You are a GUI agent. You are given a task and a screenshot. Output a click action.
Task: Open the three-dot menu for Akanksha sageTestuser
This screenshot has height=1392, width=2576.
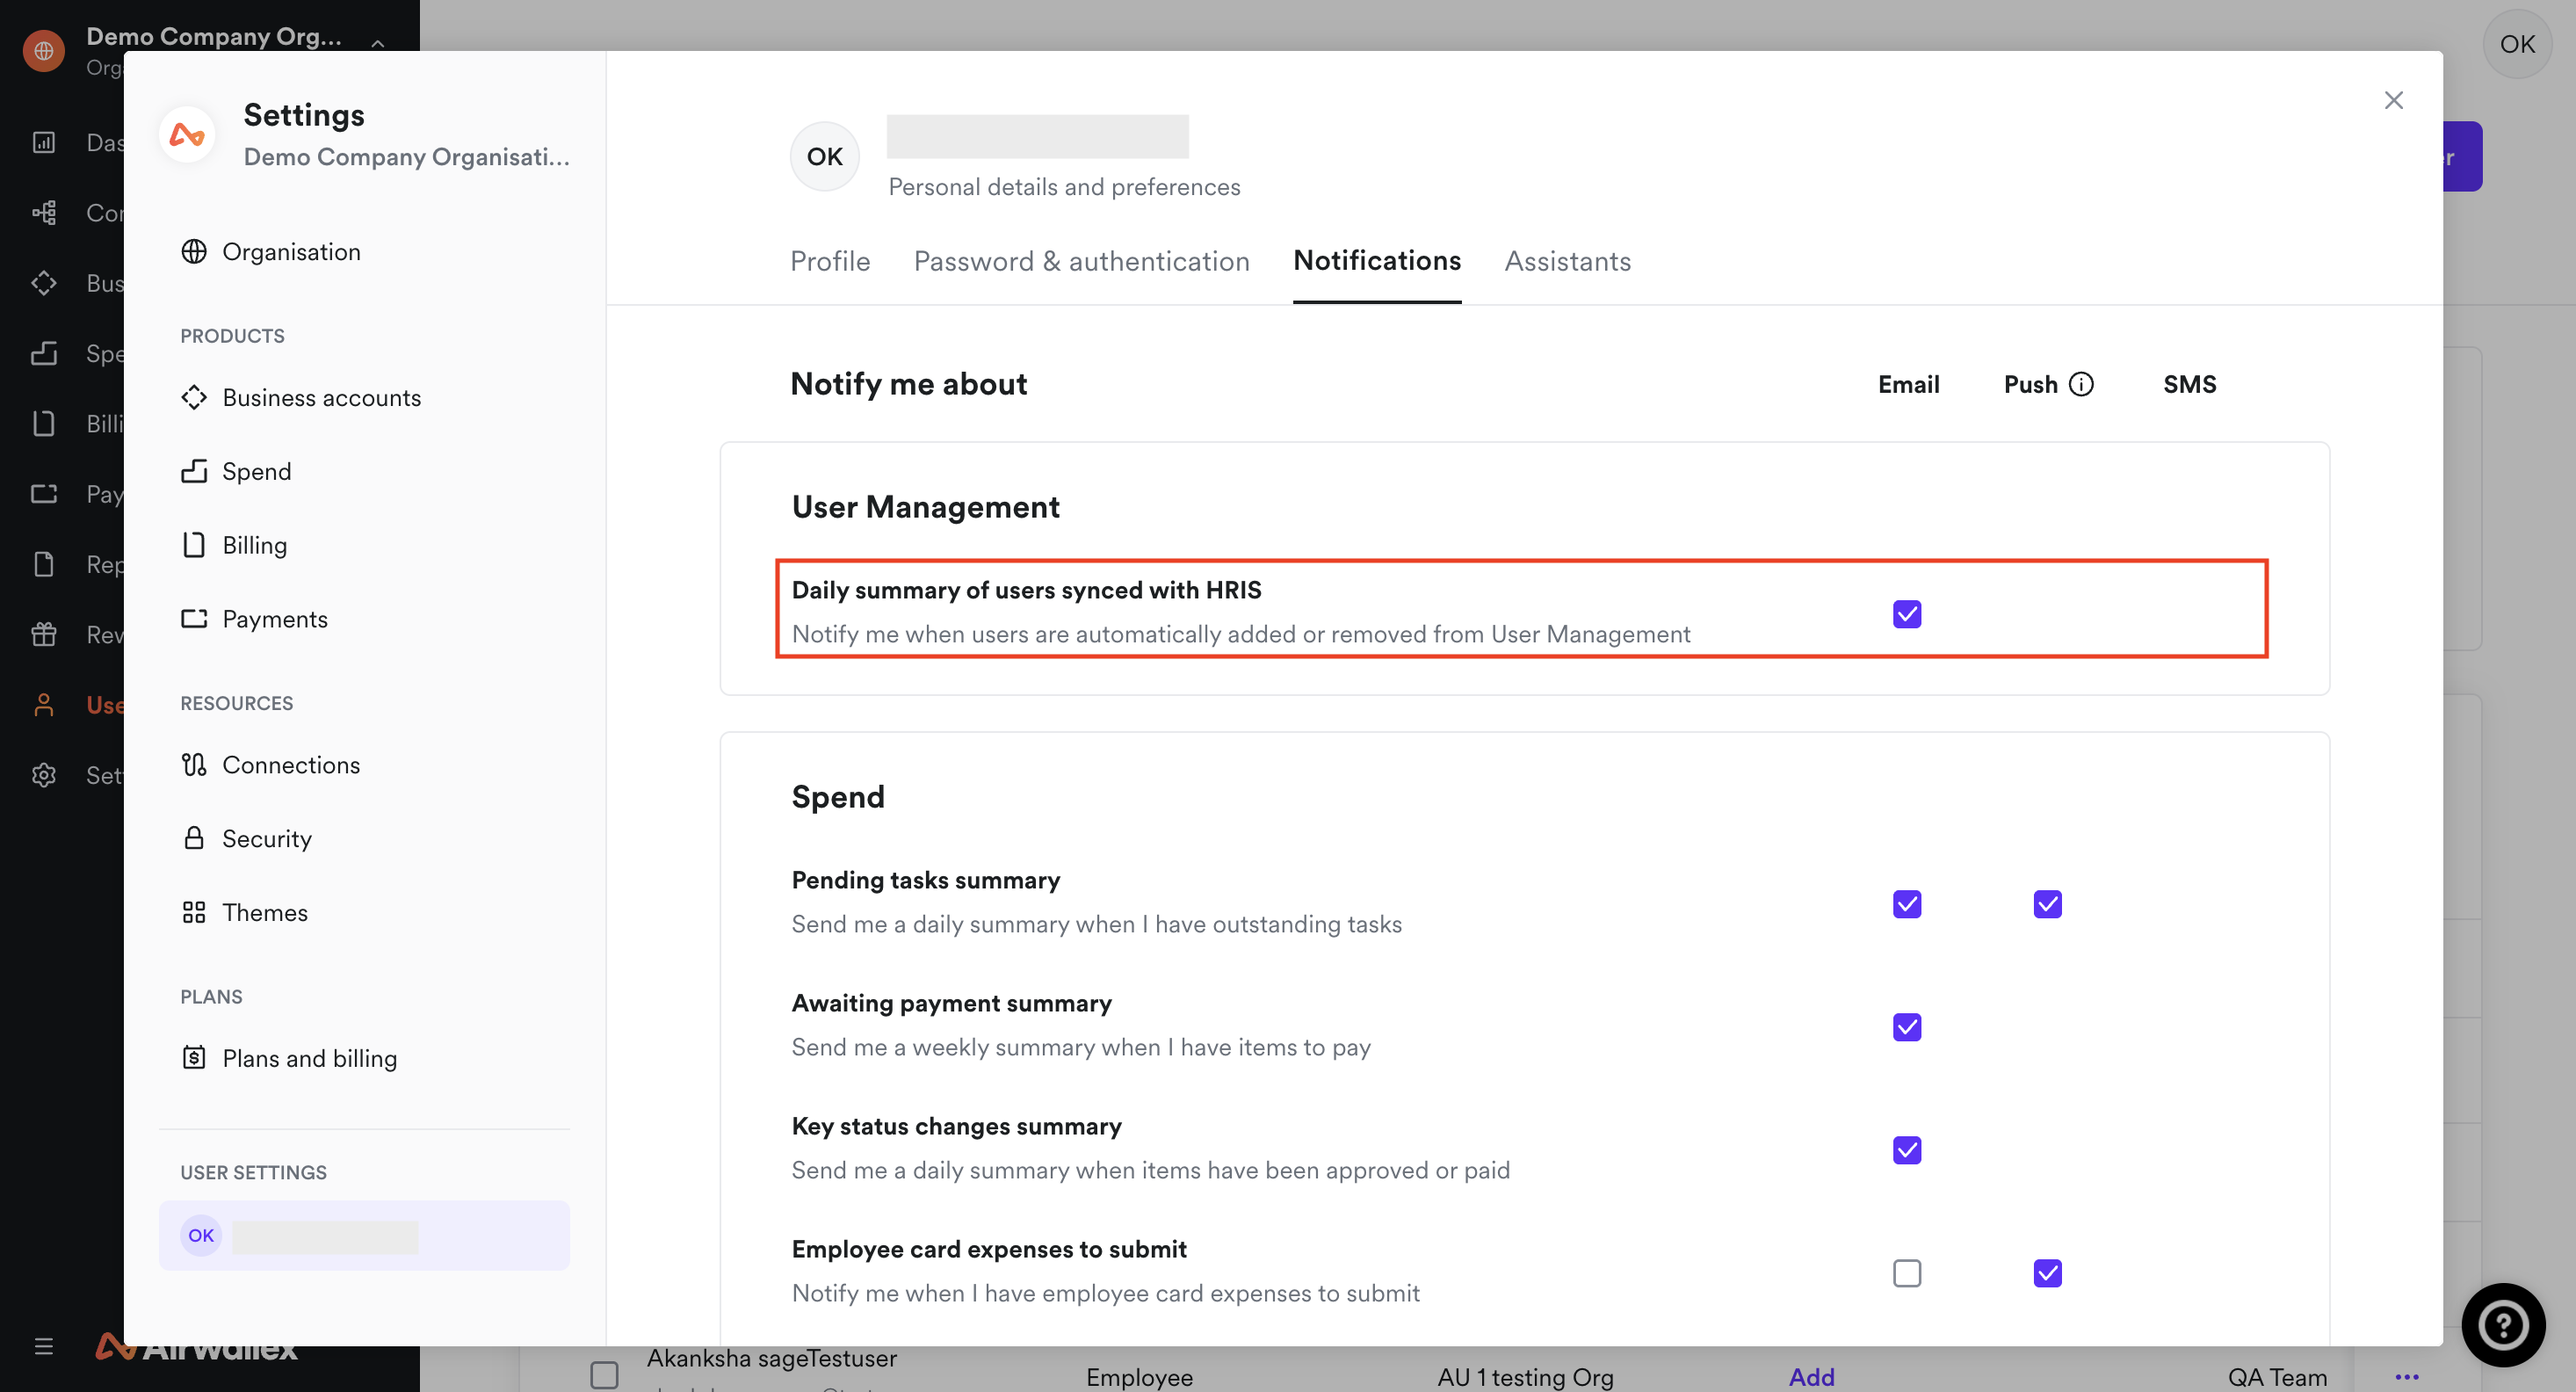(2407, 1377)
